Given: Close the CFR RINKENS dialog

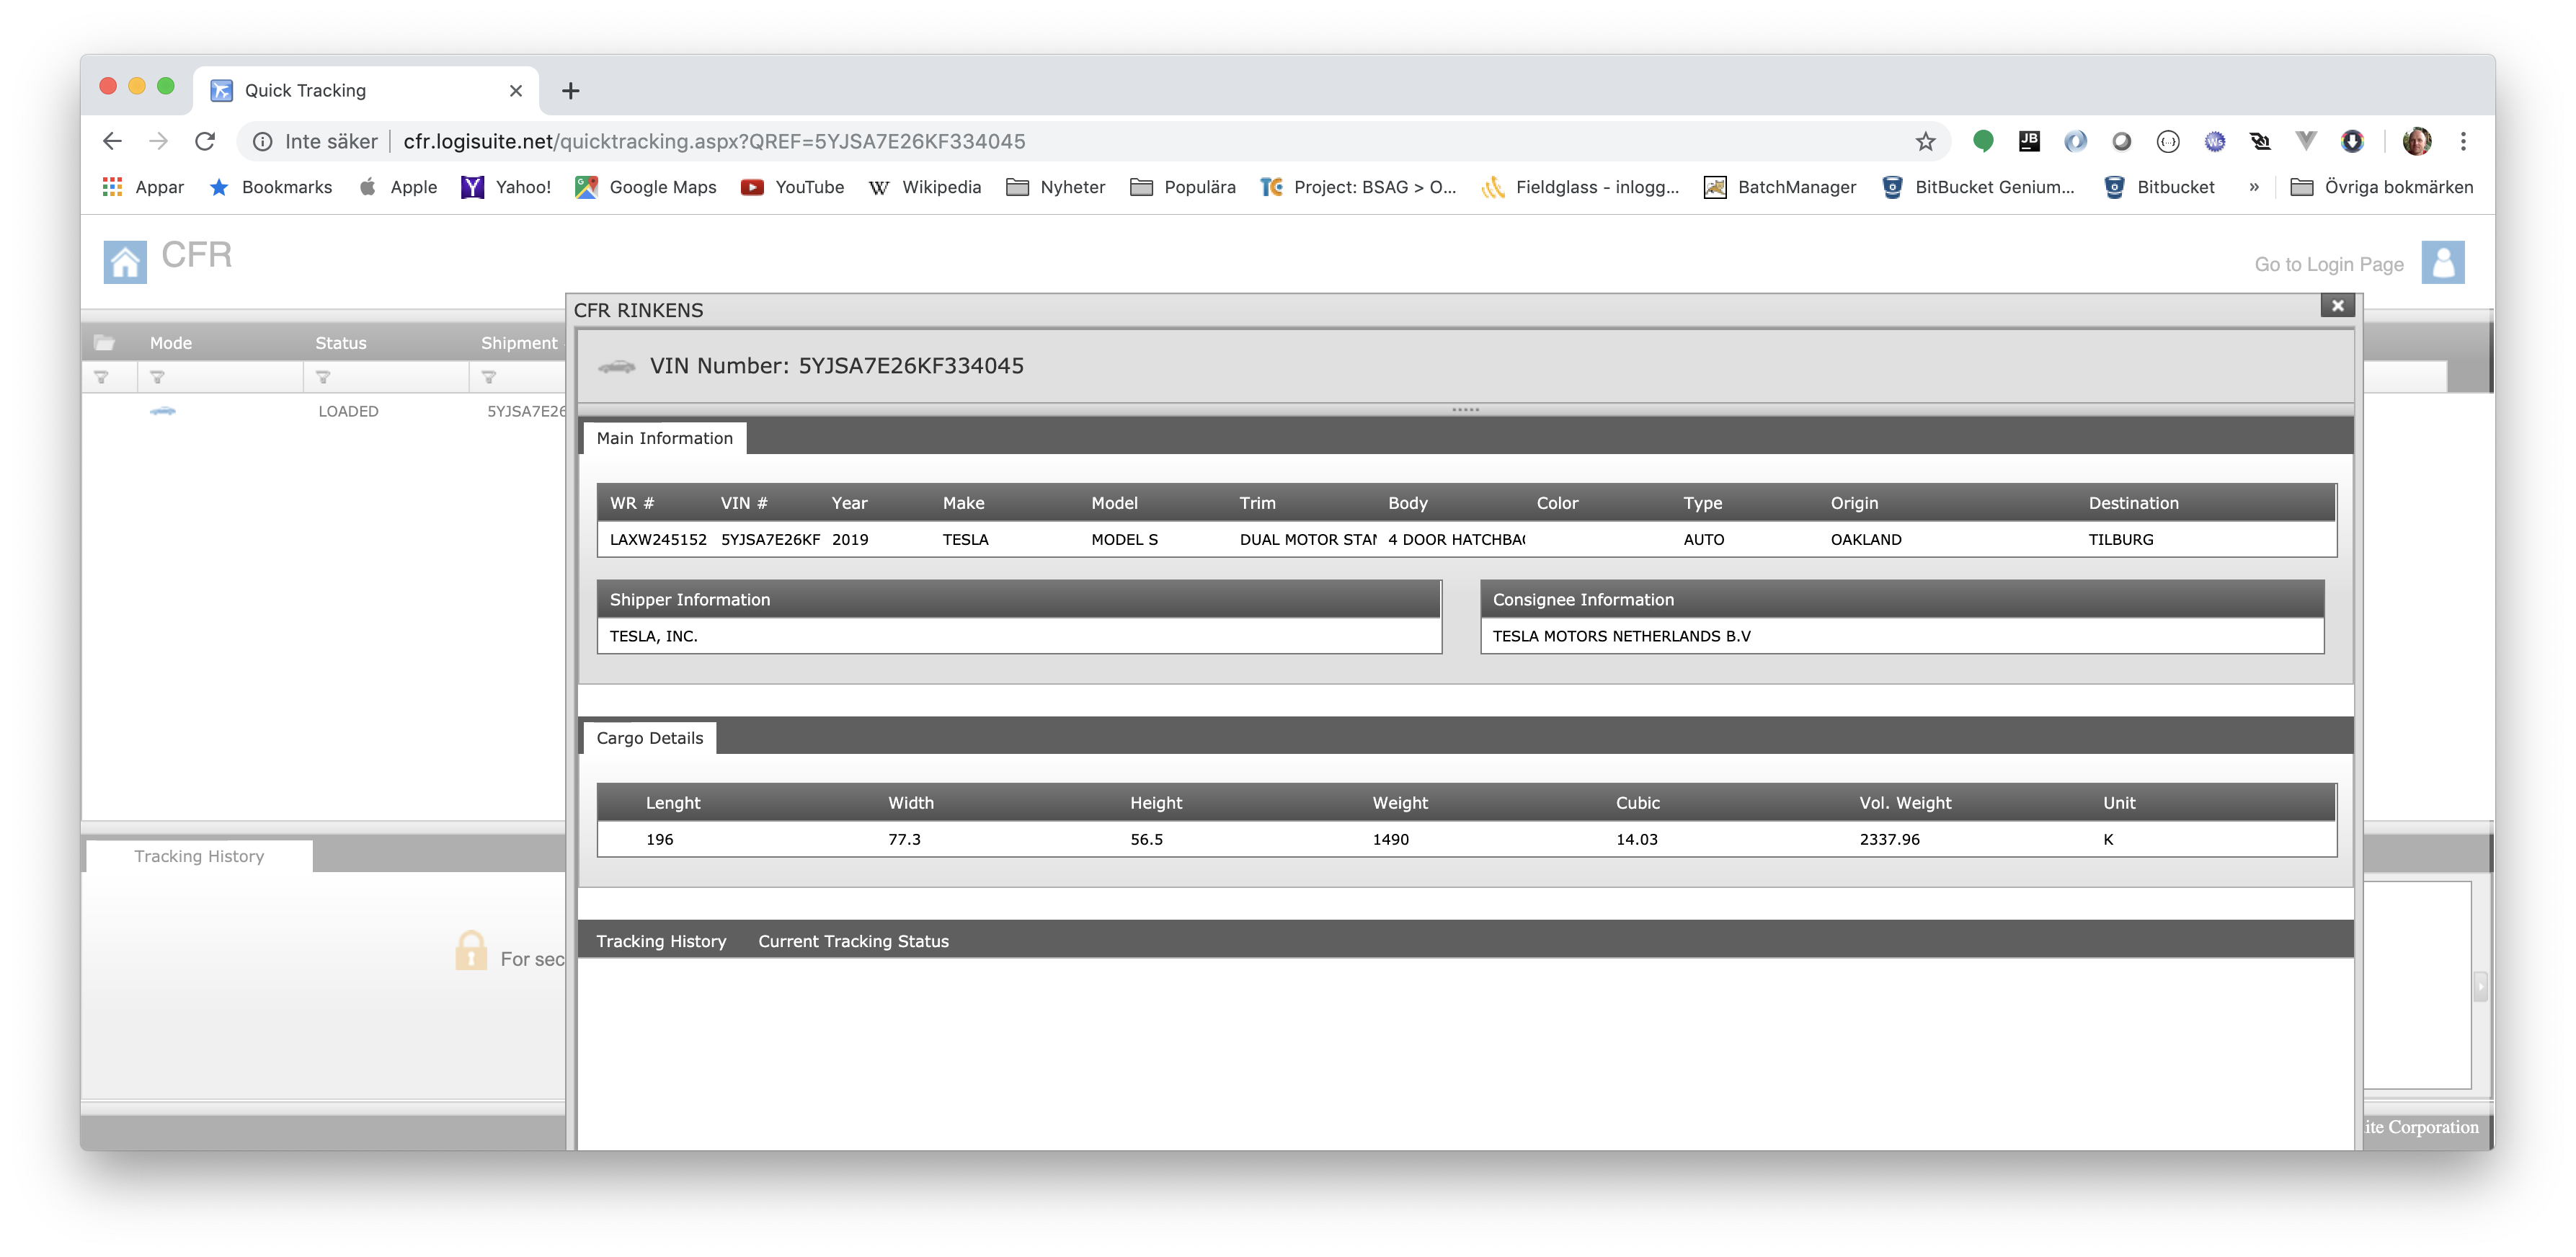Looking at the screenshot, I should coord(2337,306).
